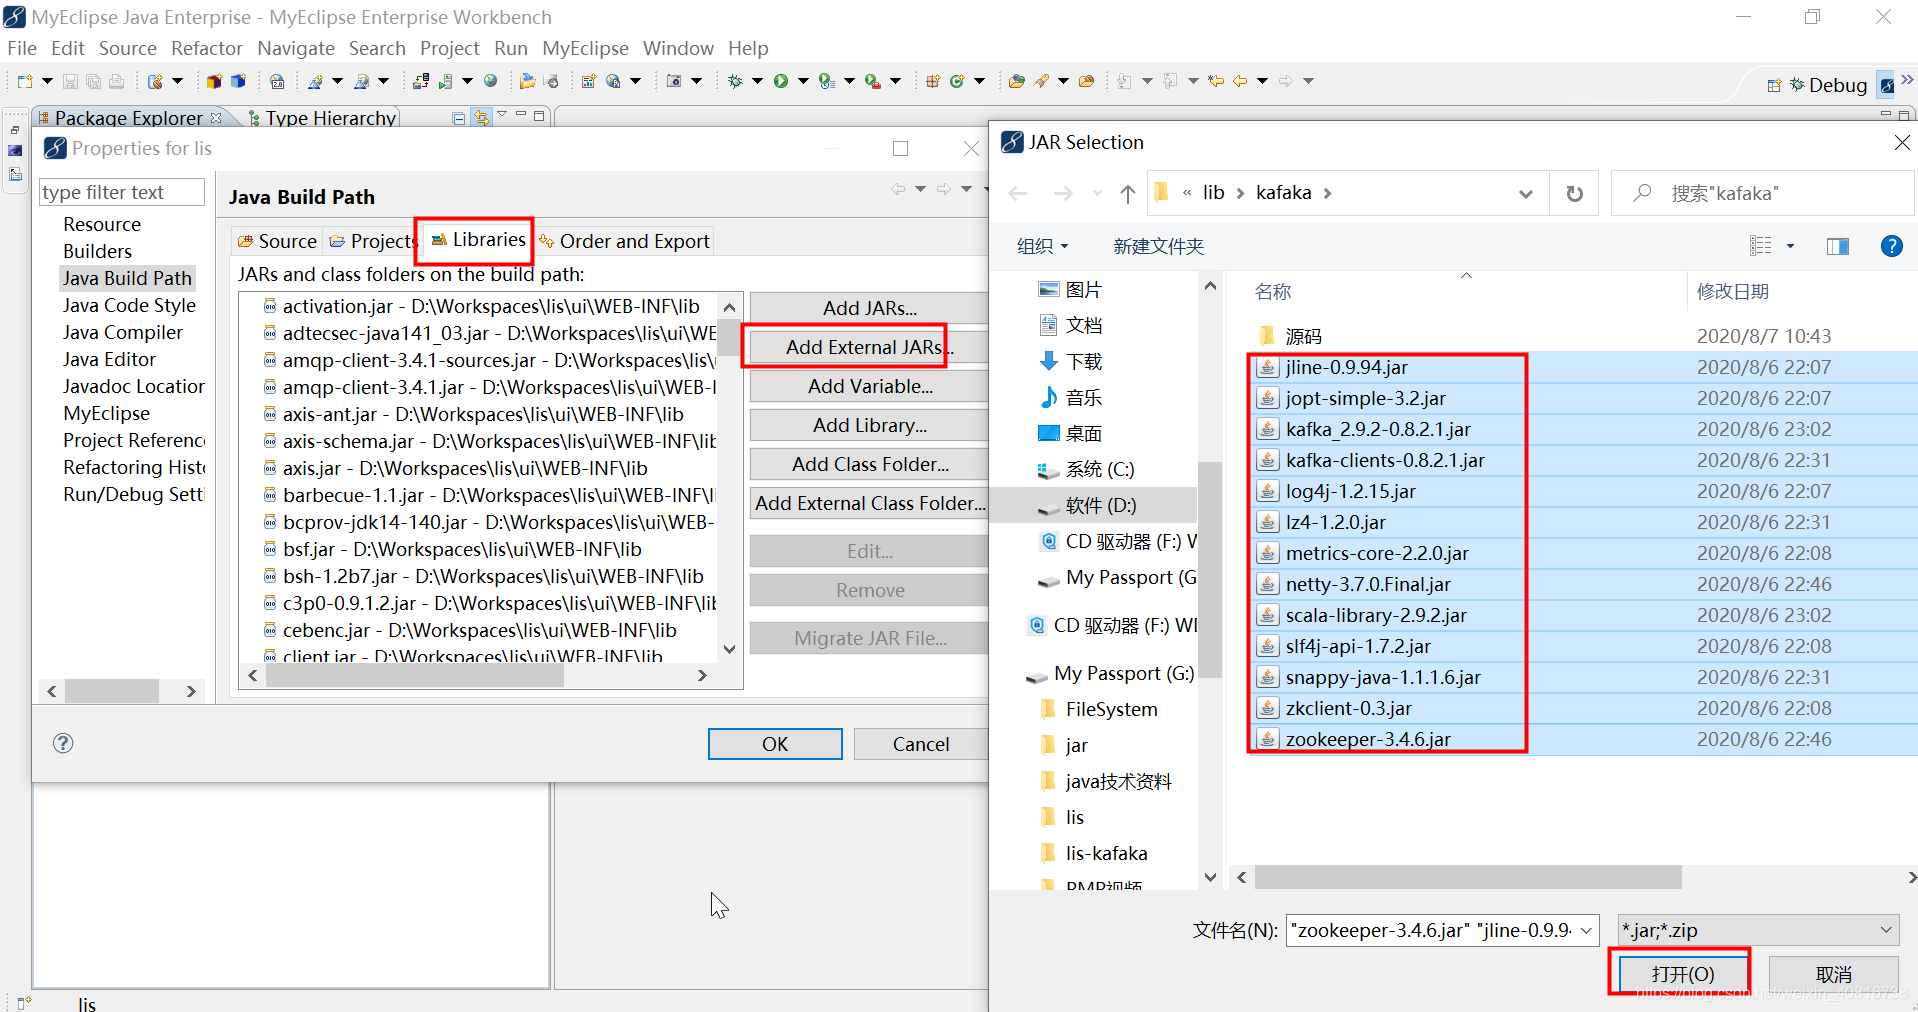Open the Refactor menu

(207, 48)
